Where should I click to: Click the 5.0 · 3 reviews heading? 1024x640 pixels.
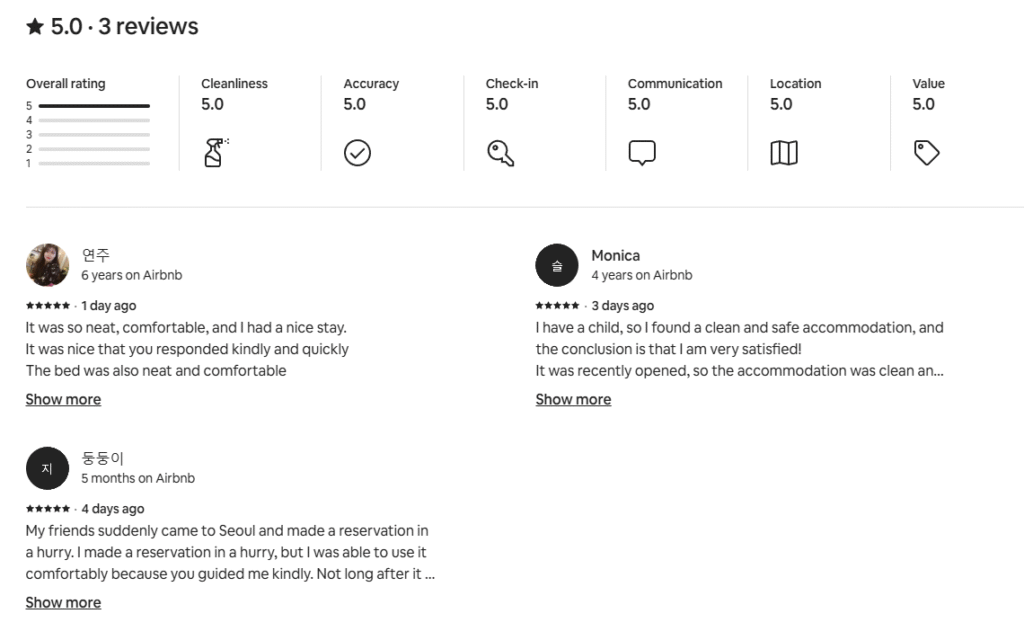[x=124, y=27]
